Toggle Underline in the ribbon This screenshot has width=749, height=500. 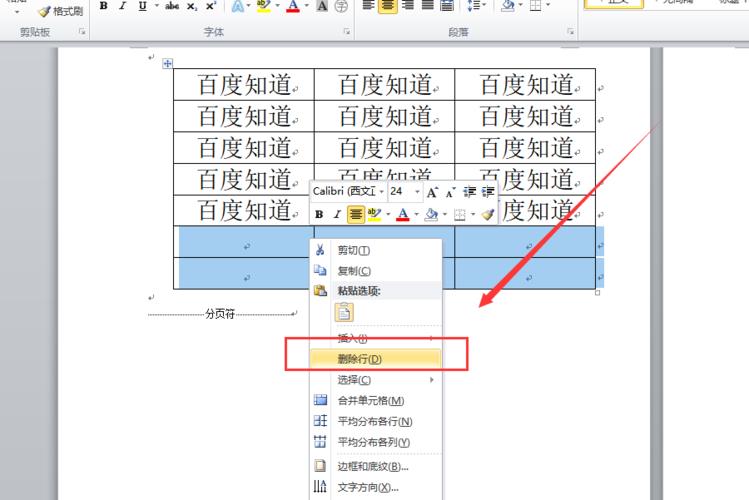[142, 6]
